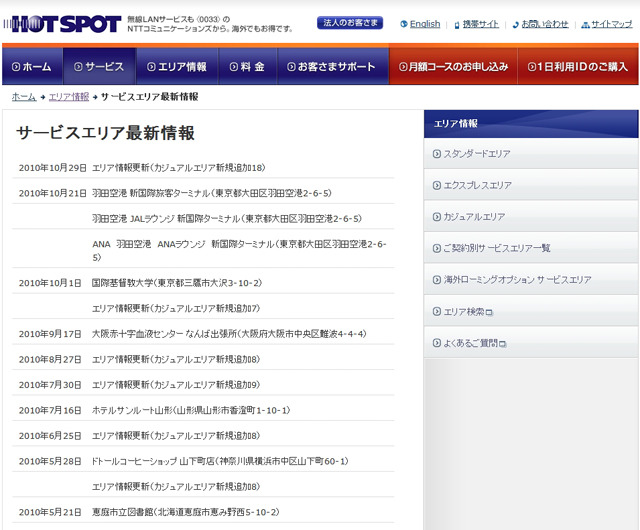Click the HOTSPOT logo
640x530 pixels.
point(62,24)
